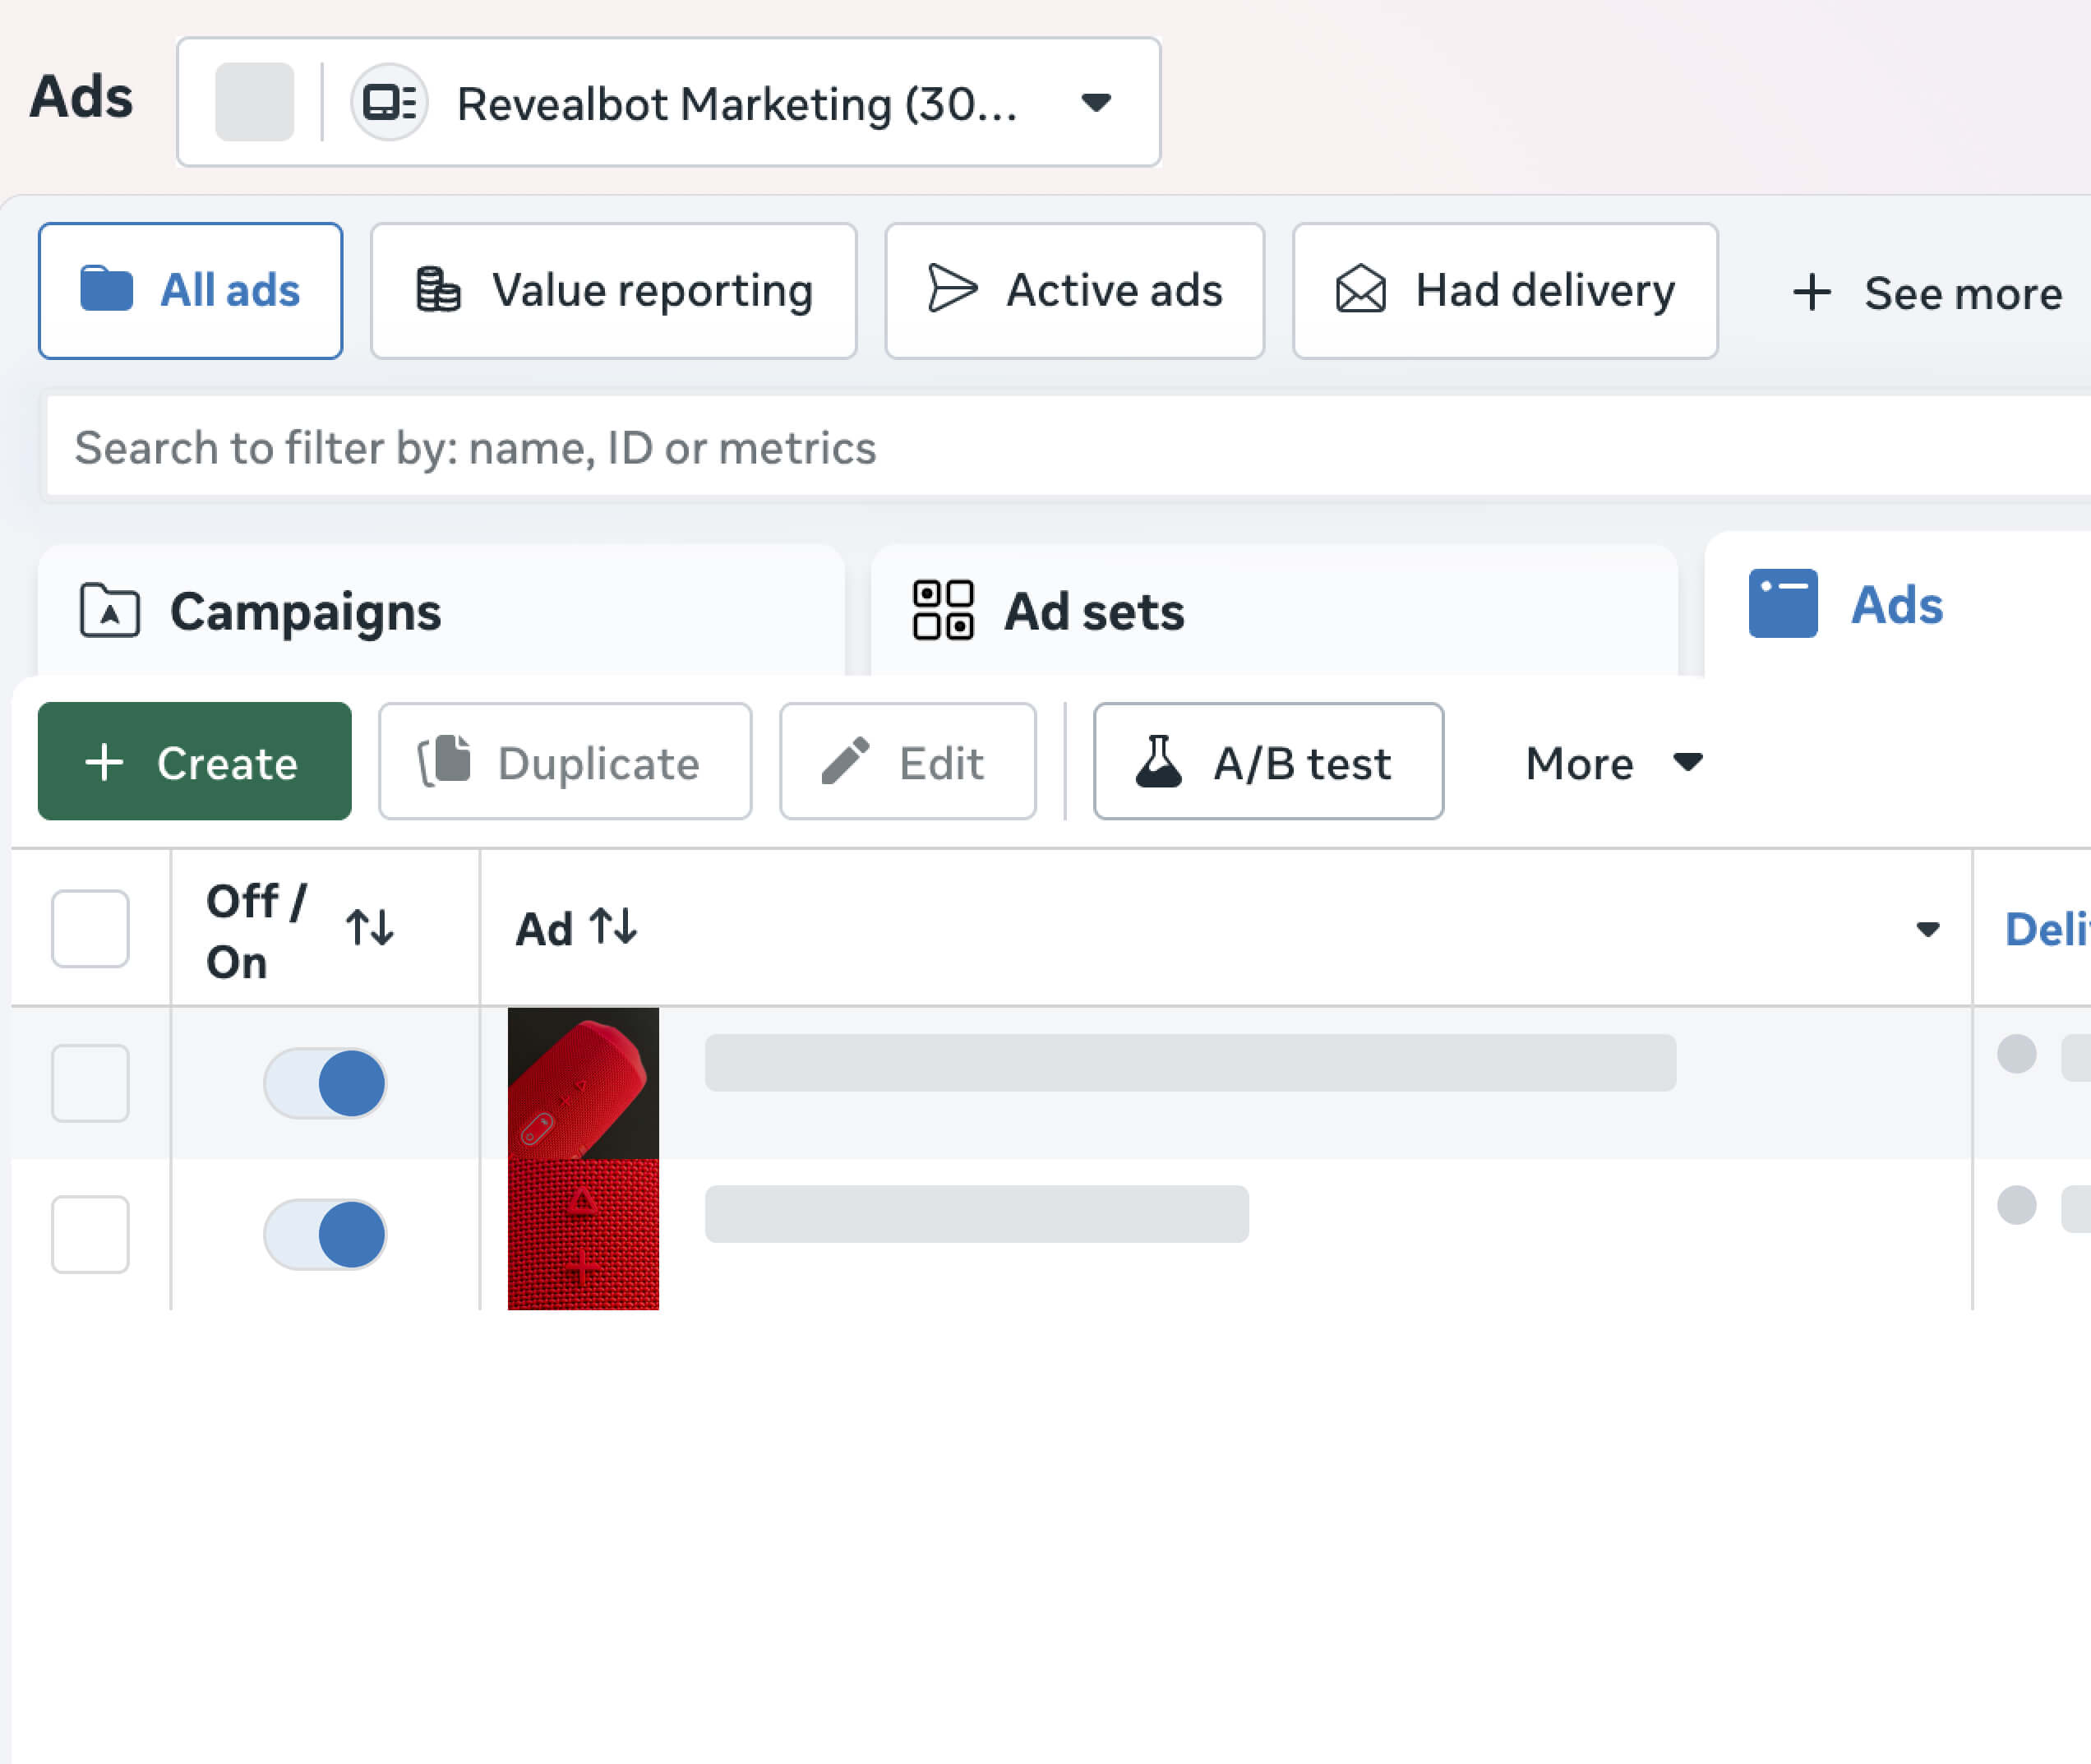This screenshot has height=1764, width=2091.
Task: Open the Ad column options caret
Action: [x=1927, y=929]
